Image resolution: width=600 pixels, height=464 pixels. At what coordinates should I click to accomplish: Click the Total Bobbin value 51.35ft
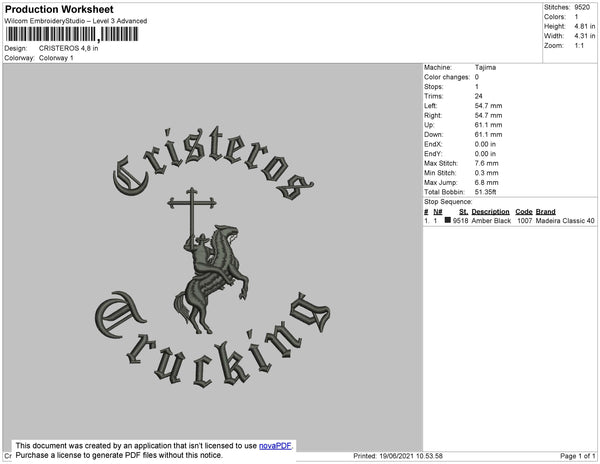pos(485,192)
